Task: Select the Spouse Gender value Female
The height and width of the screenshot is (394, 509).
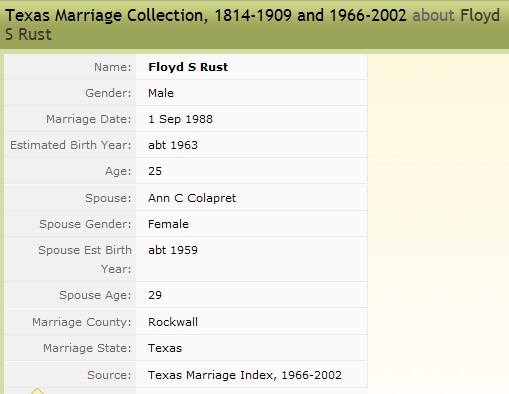Action: 168,224
